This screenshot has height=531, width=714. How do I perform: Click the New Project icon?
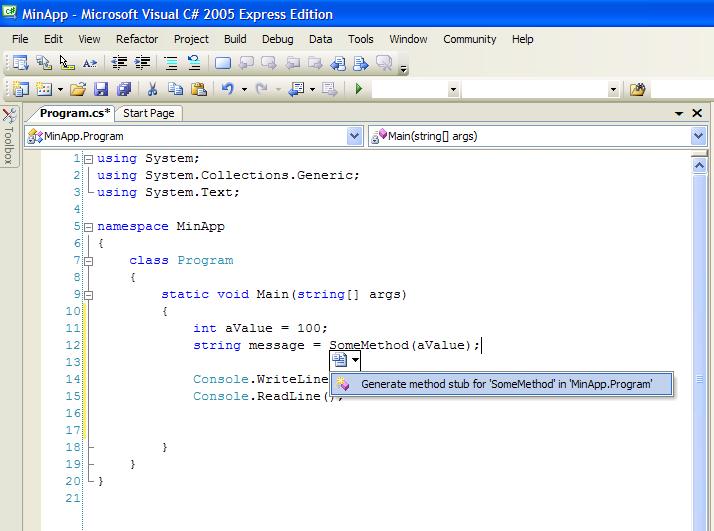20,89
